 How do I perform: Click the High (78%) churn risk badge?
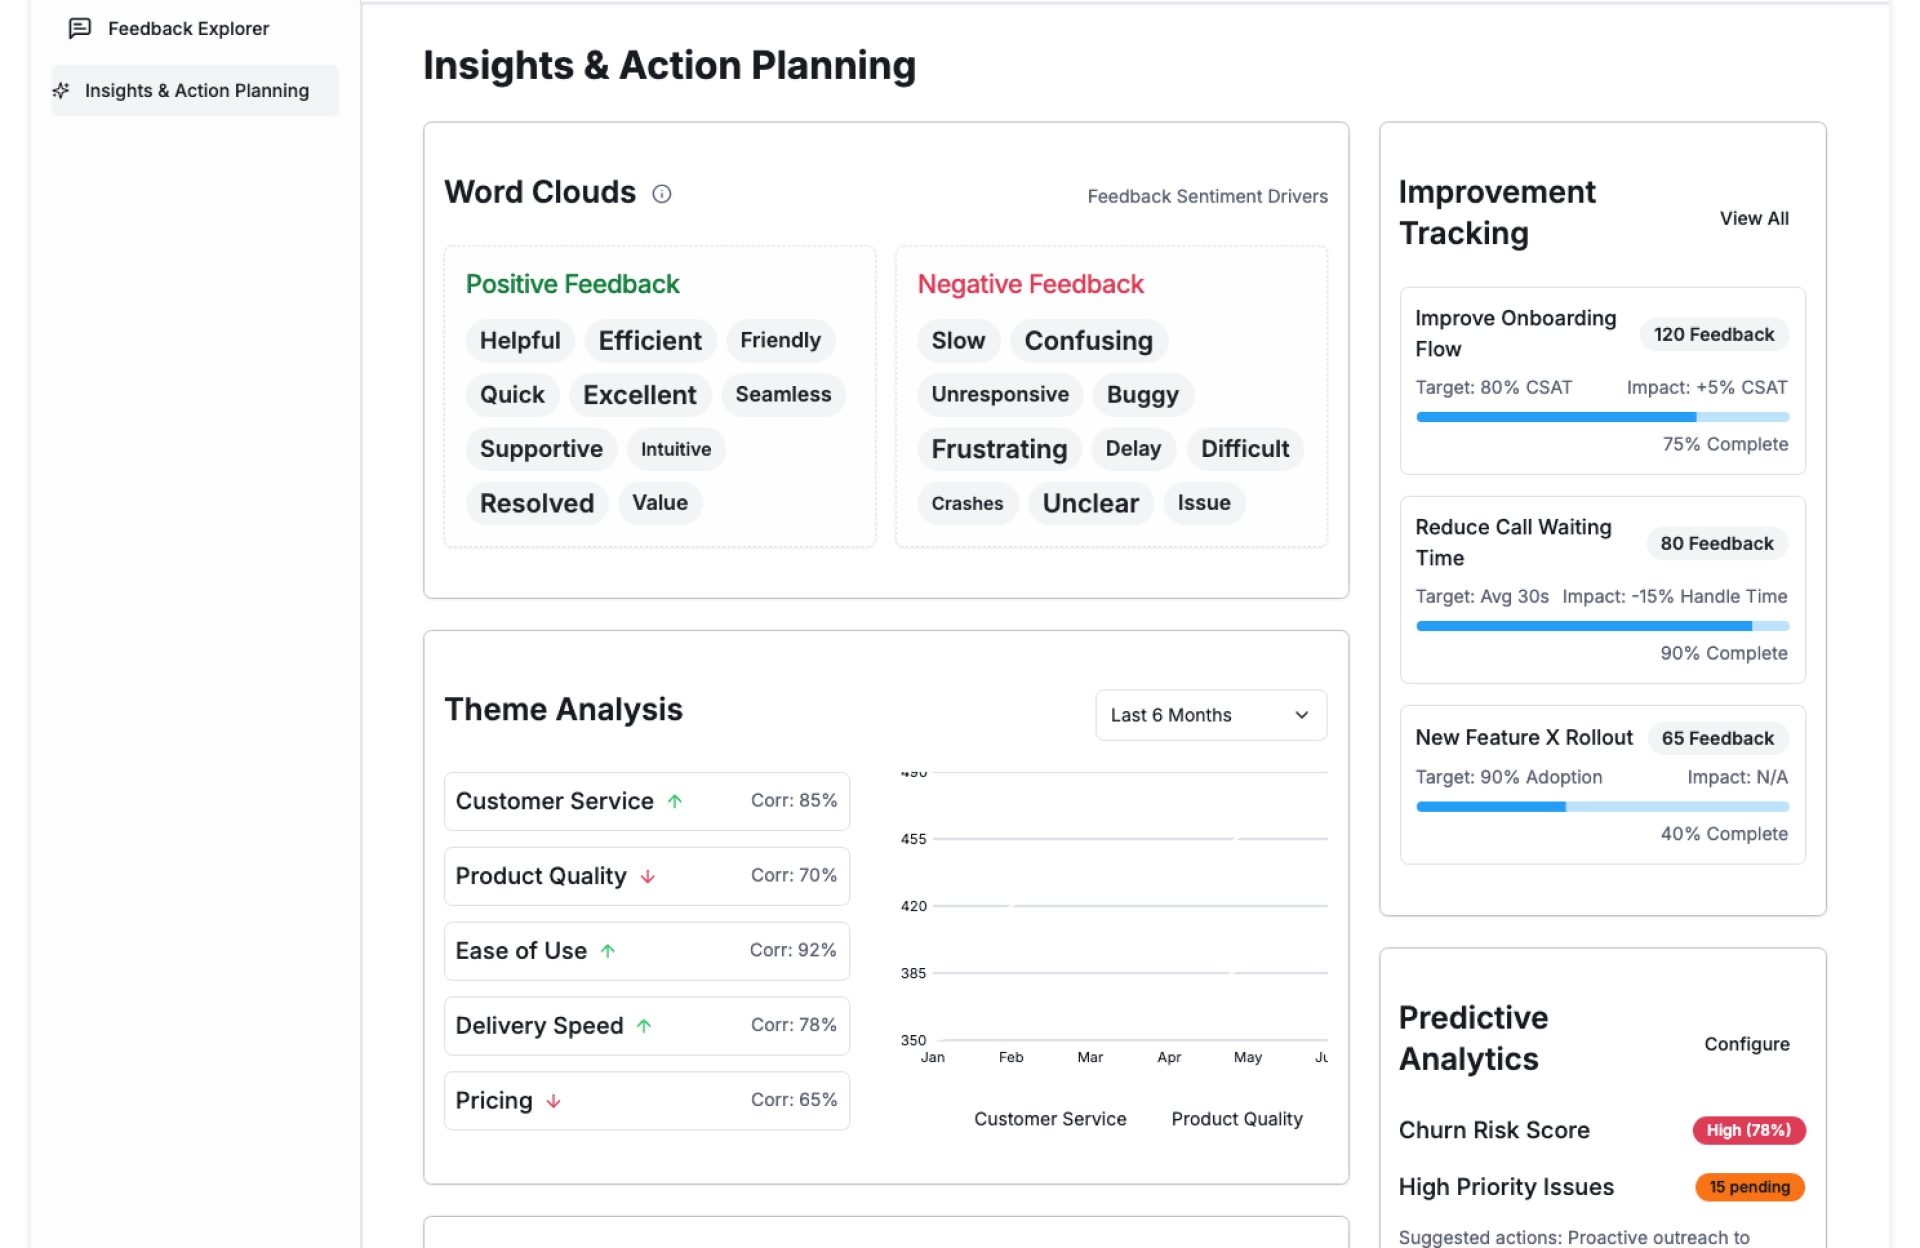pos(1748,1130)
